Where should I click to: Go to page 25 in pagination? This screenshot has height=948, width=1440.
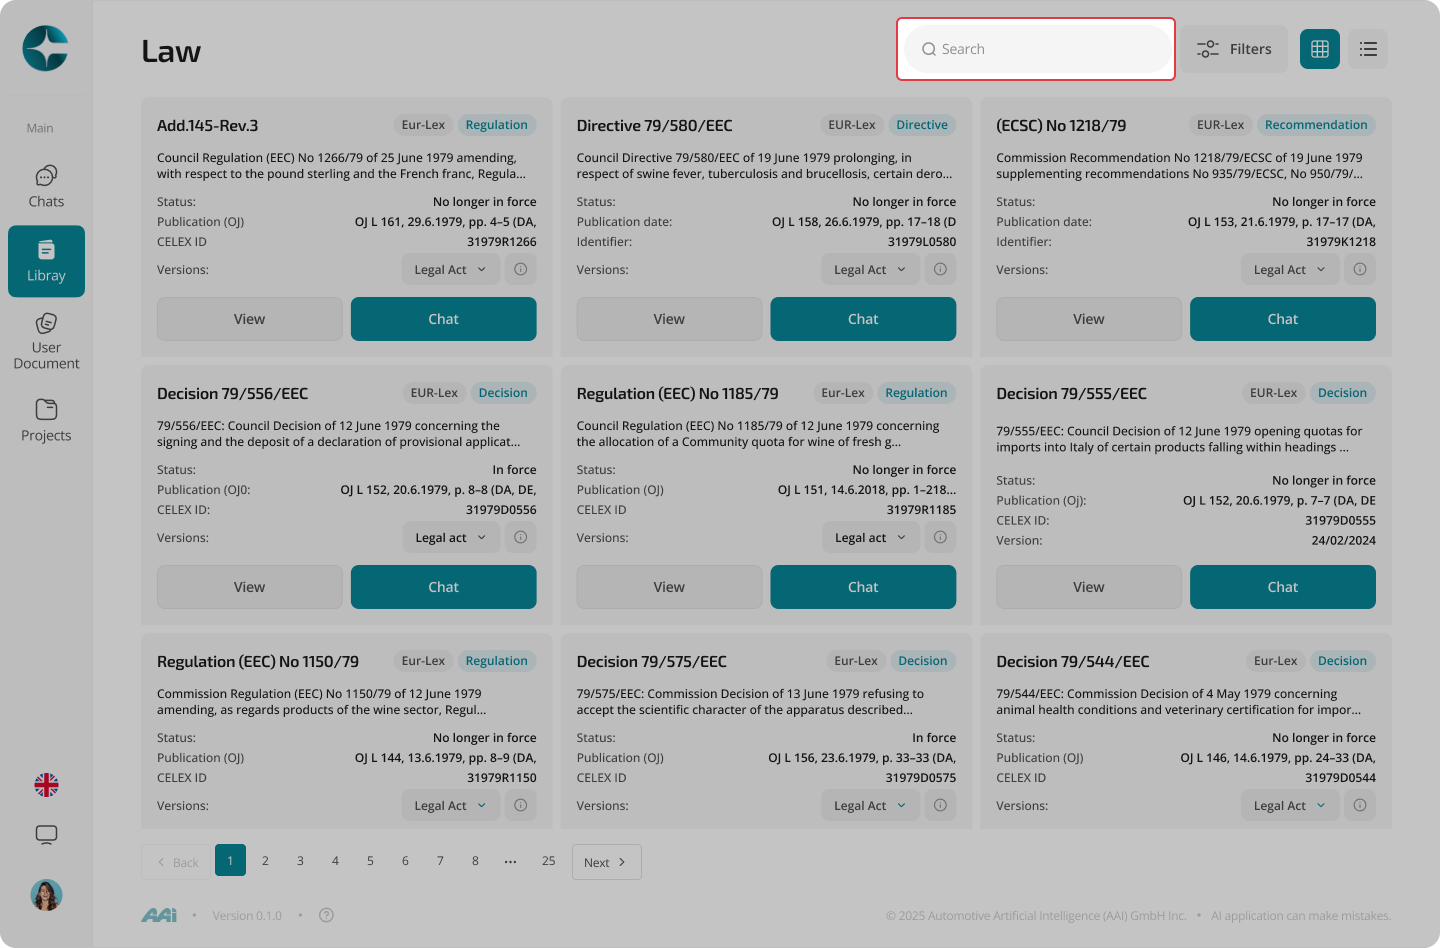(548, 860)
